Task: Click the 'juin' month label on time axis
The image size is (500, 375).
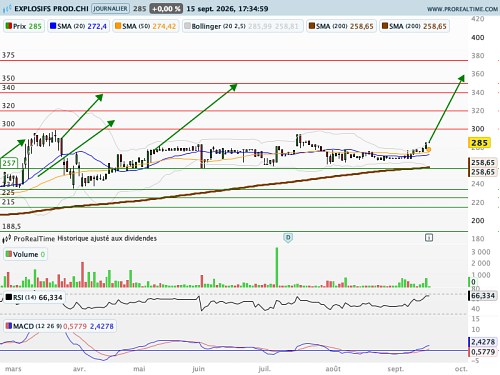Action: 198,369
